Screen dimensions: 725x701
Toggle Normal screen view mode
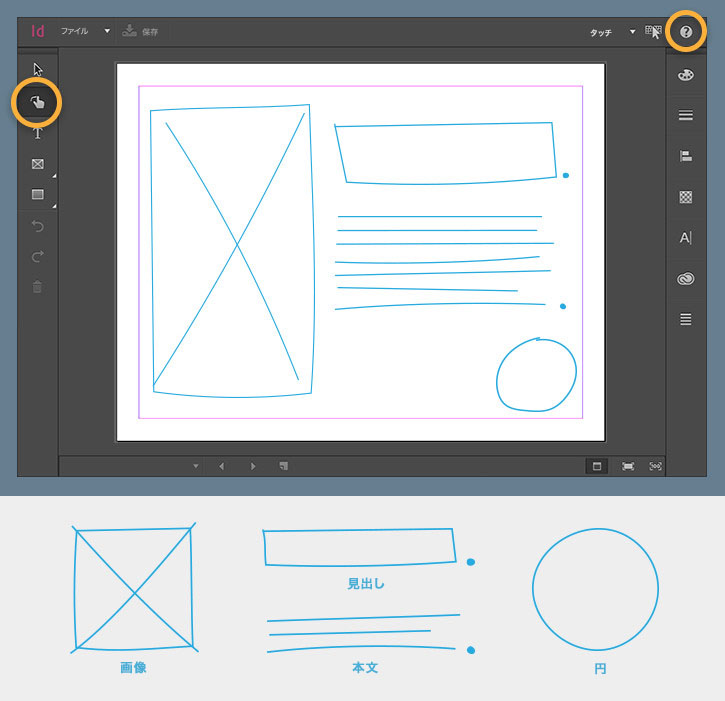(x=597, y=466)
